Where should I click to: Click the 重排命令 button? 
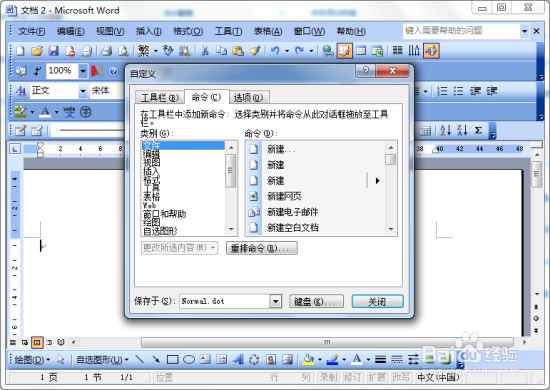(262, 248)
